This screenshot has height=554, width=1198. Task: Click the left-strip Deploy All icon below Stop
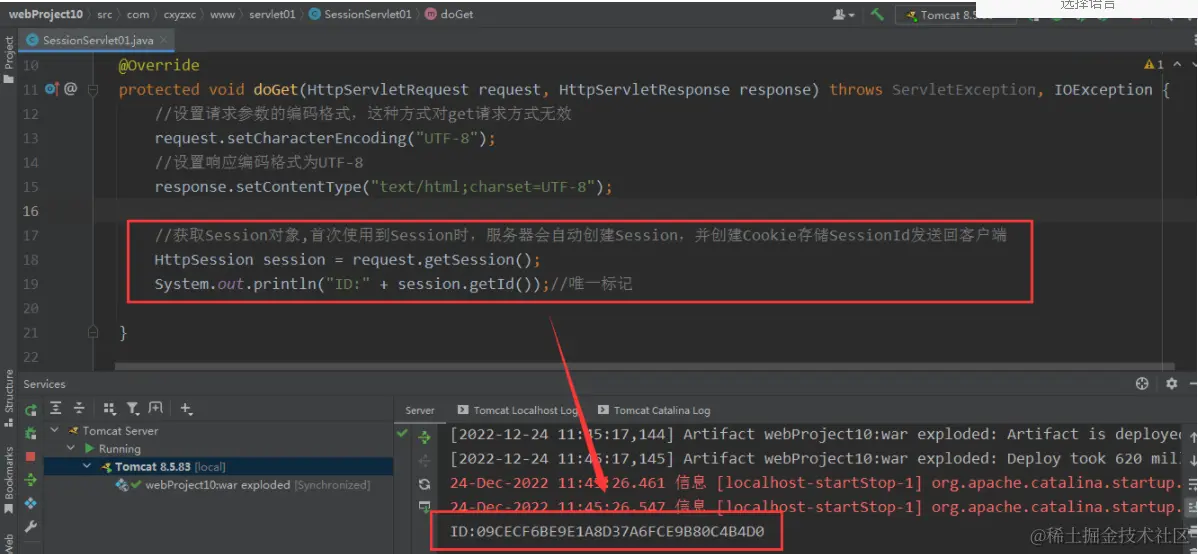pos(31,479)
